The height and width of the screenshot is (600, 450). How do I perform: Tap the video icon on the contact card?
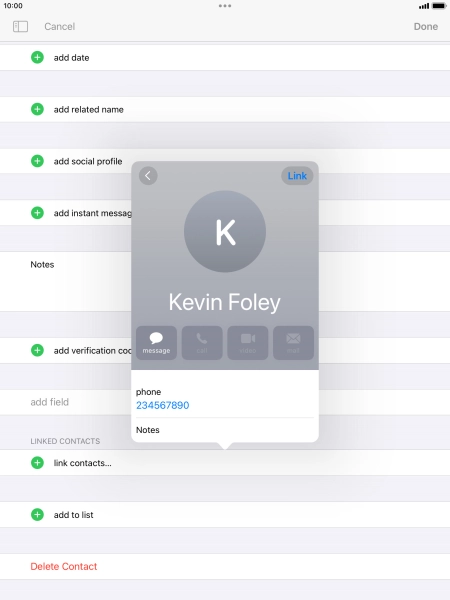click(x=248, y=343)
